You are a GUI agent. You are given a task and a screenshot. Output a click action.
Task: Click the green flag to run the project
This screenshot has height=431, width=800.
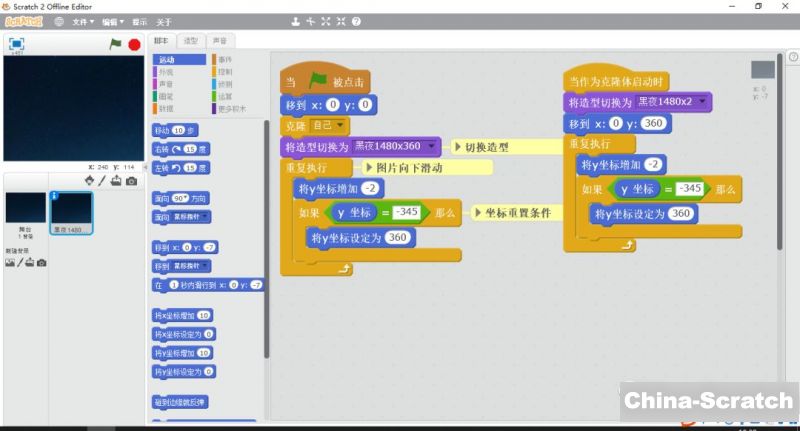(115, 44)
